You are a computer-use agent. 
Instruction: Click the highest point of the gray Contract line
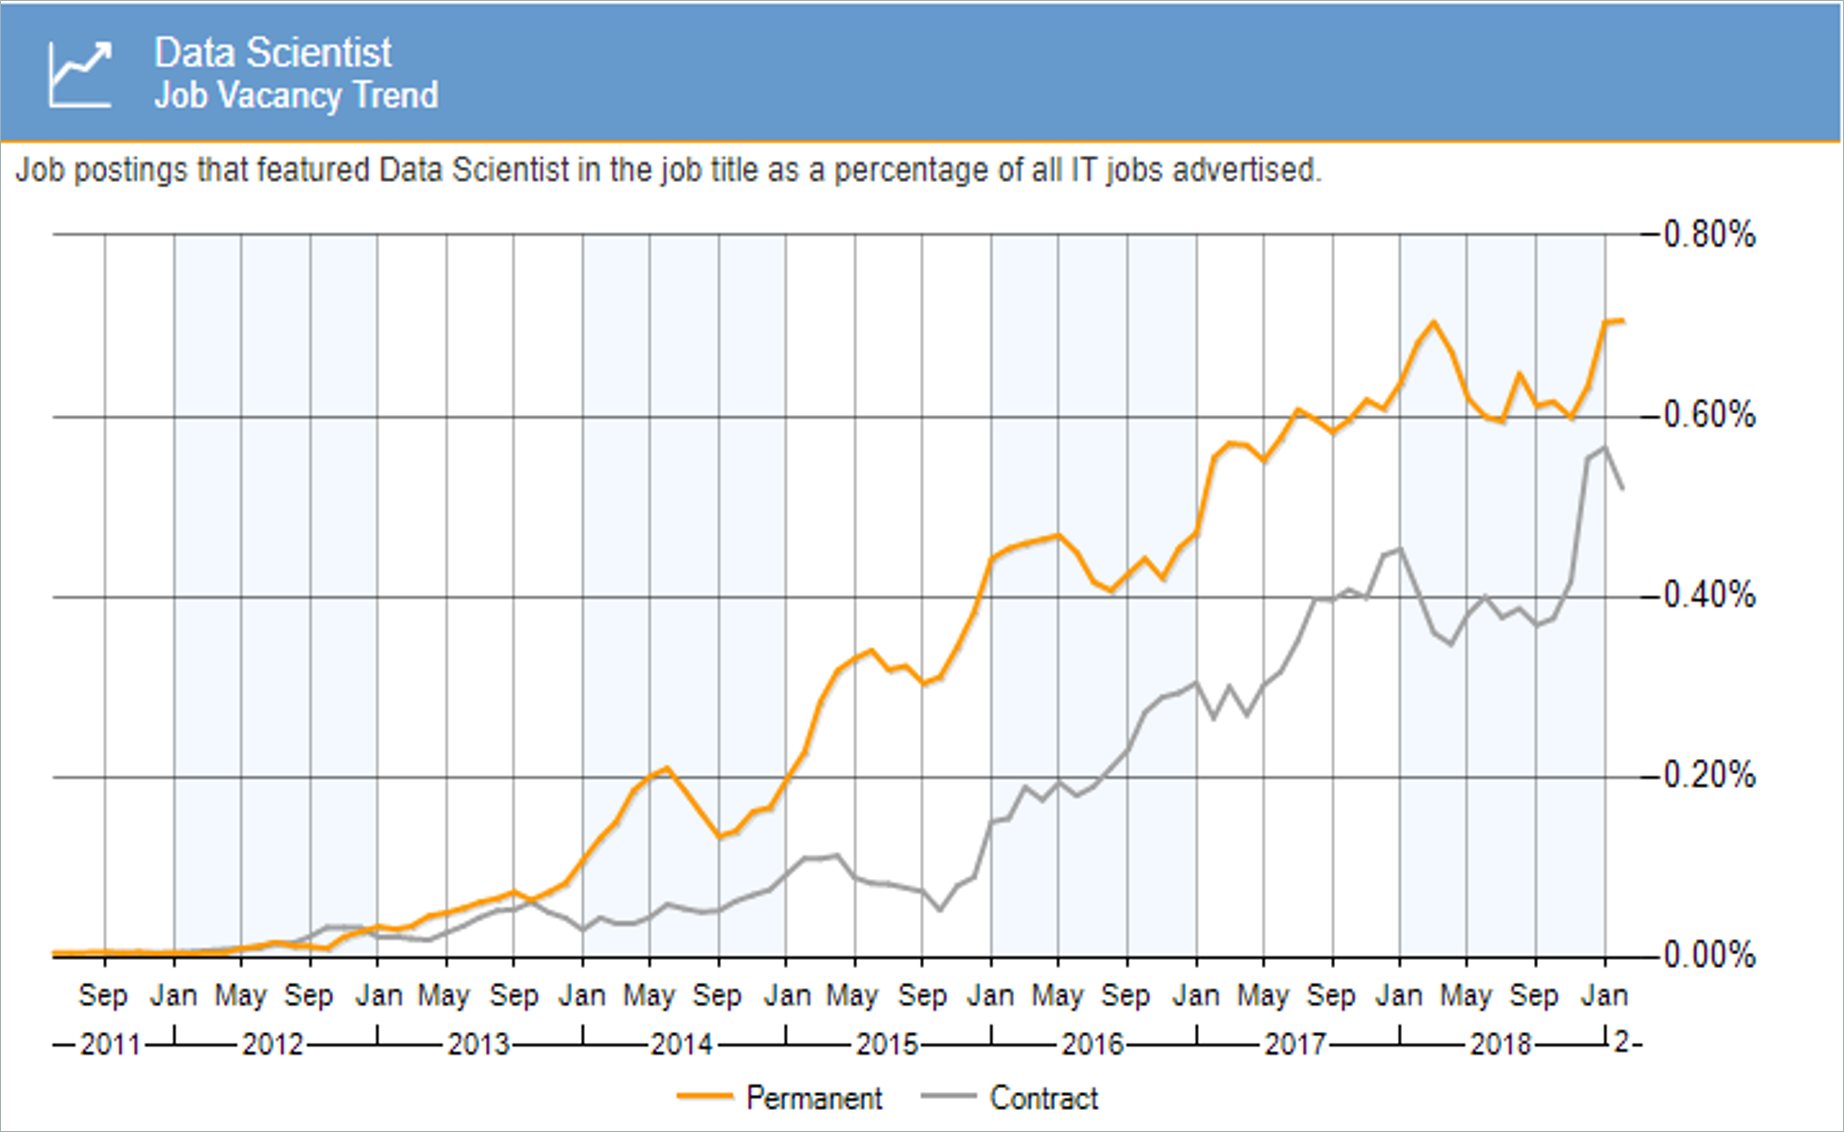[x=1604, y=447]
